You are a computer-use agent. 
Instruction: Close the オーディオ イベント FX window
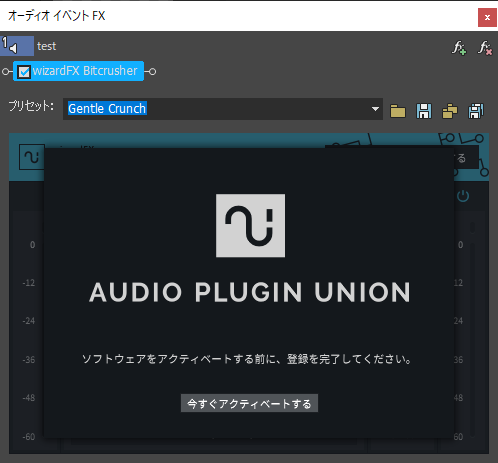[487, 17]
